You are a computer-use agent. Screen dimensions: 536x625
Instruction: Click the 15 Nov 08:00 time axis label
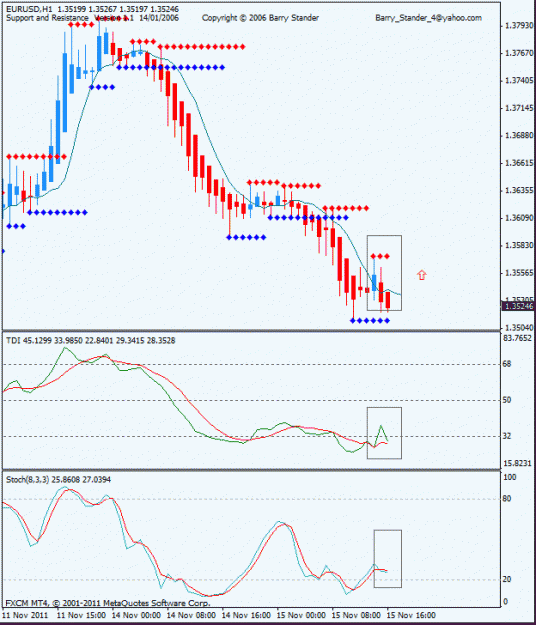click(356, 615)
